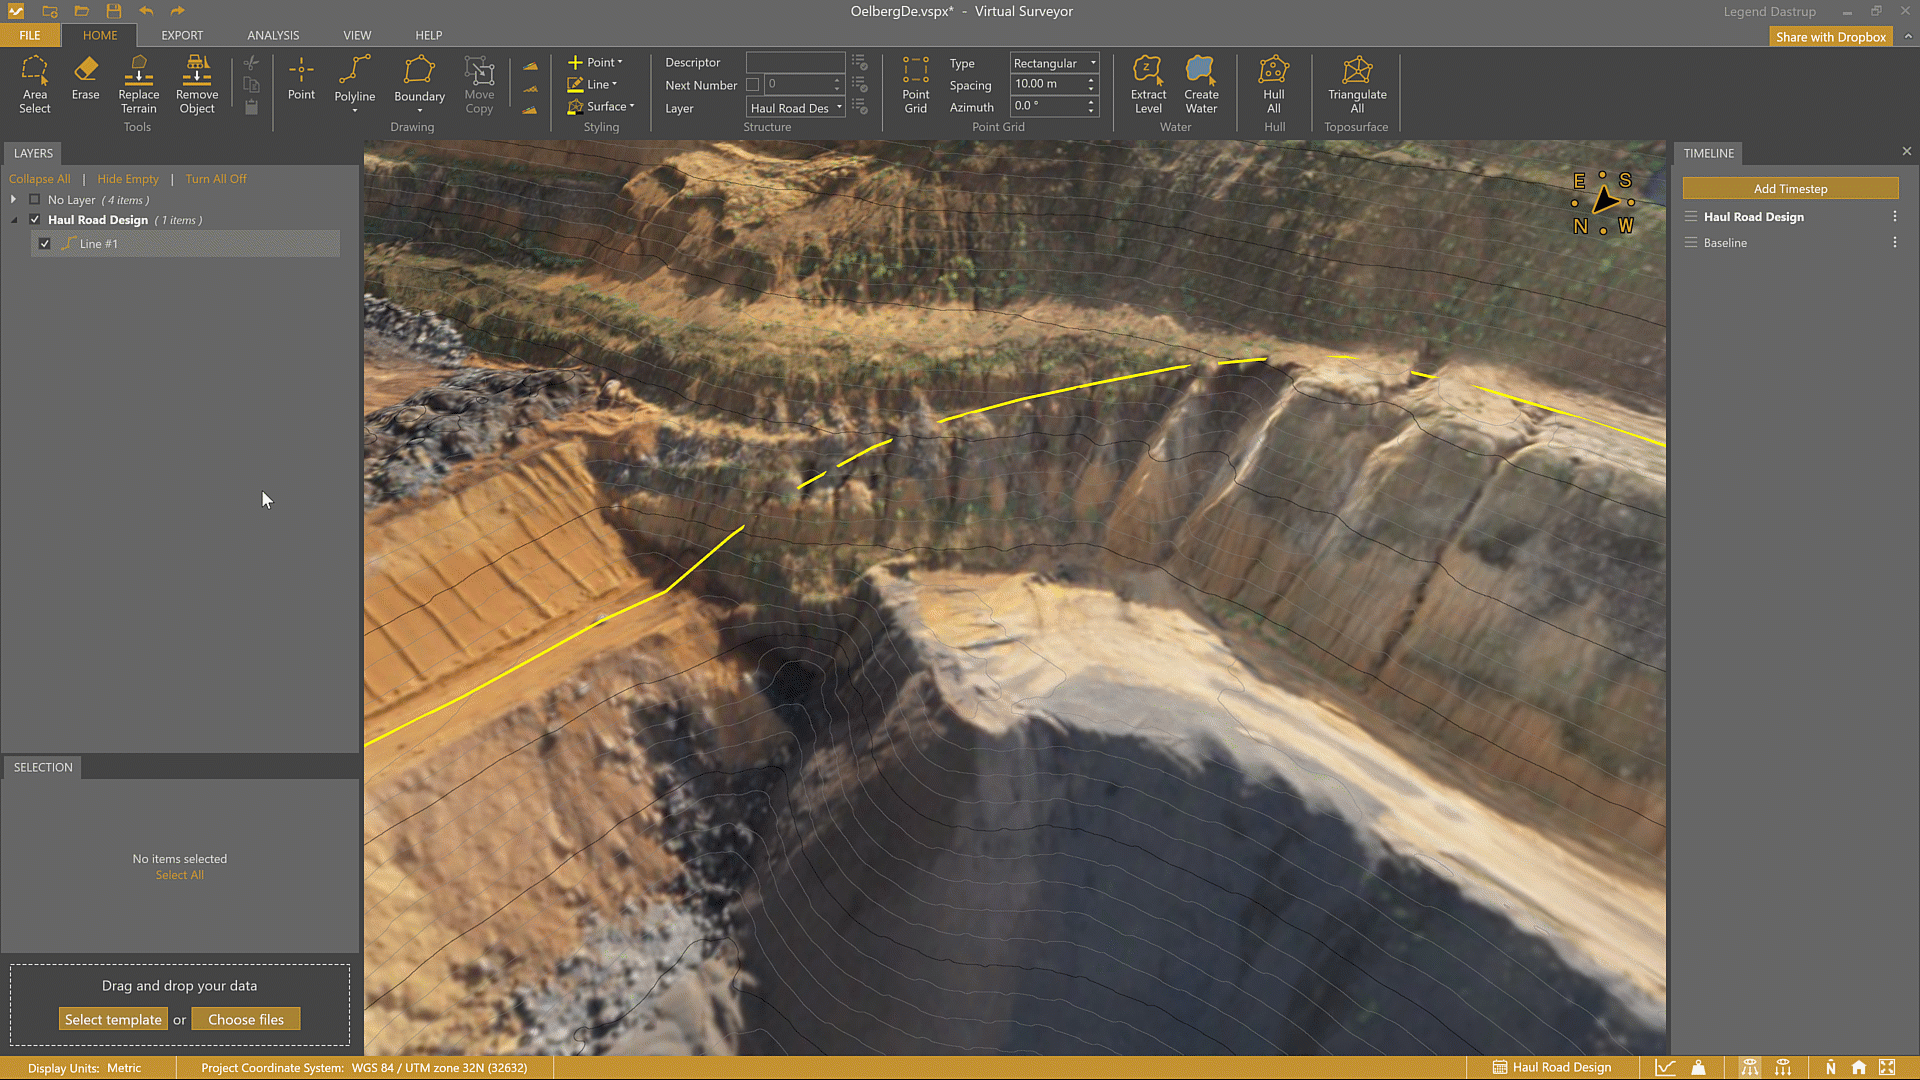Screen dimensions: 1920x1080
Task: Click the Extract Level water tool
Action: (1148, 84)
